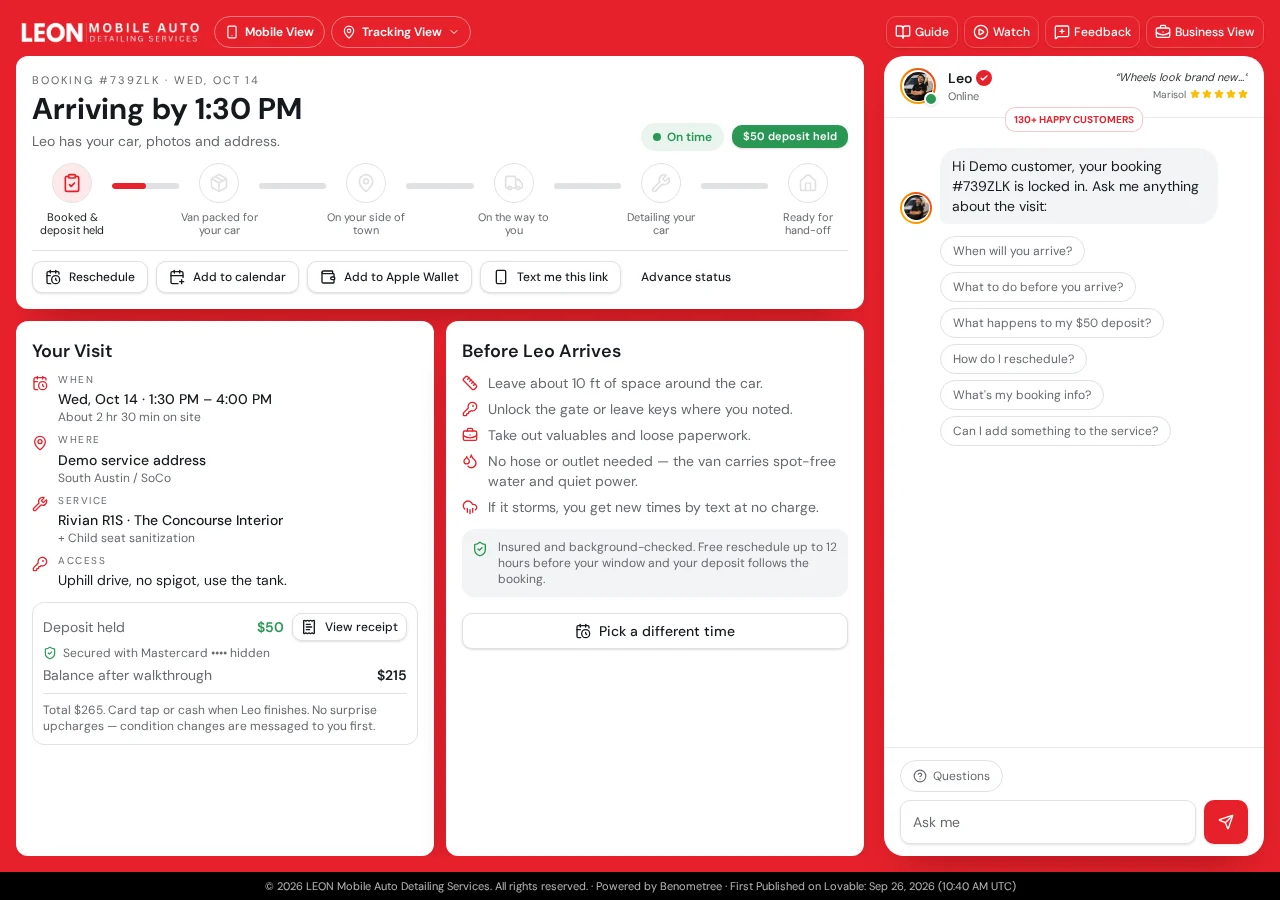Viewport: 1280px width, 900px height.
Task: Select 'What to do before you arrive?' chip
Action: pos(1038,287)
